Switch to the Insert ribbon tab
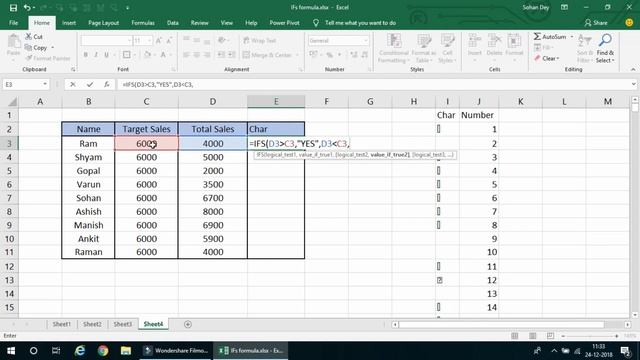 69,23
